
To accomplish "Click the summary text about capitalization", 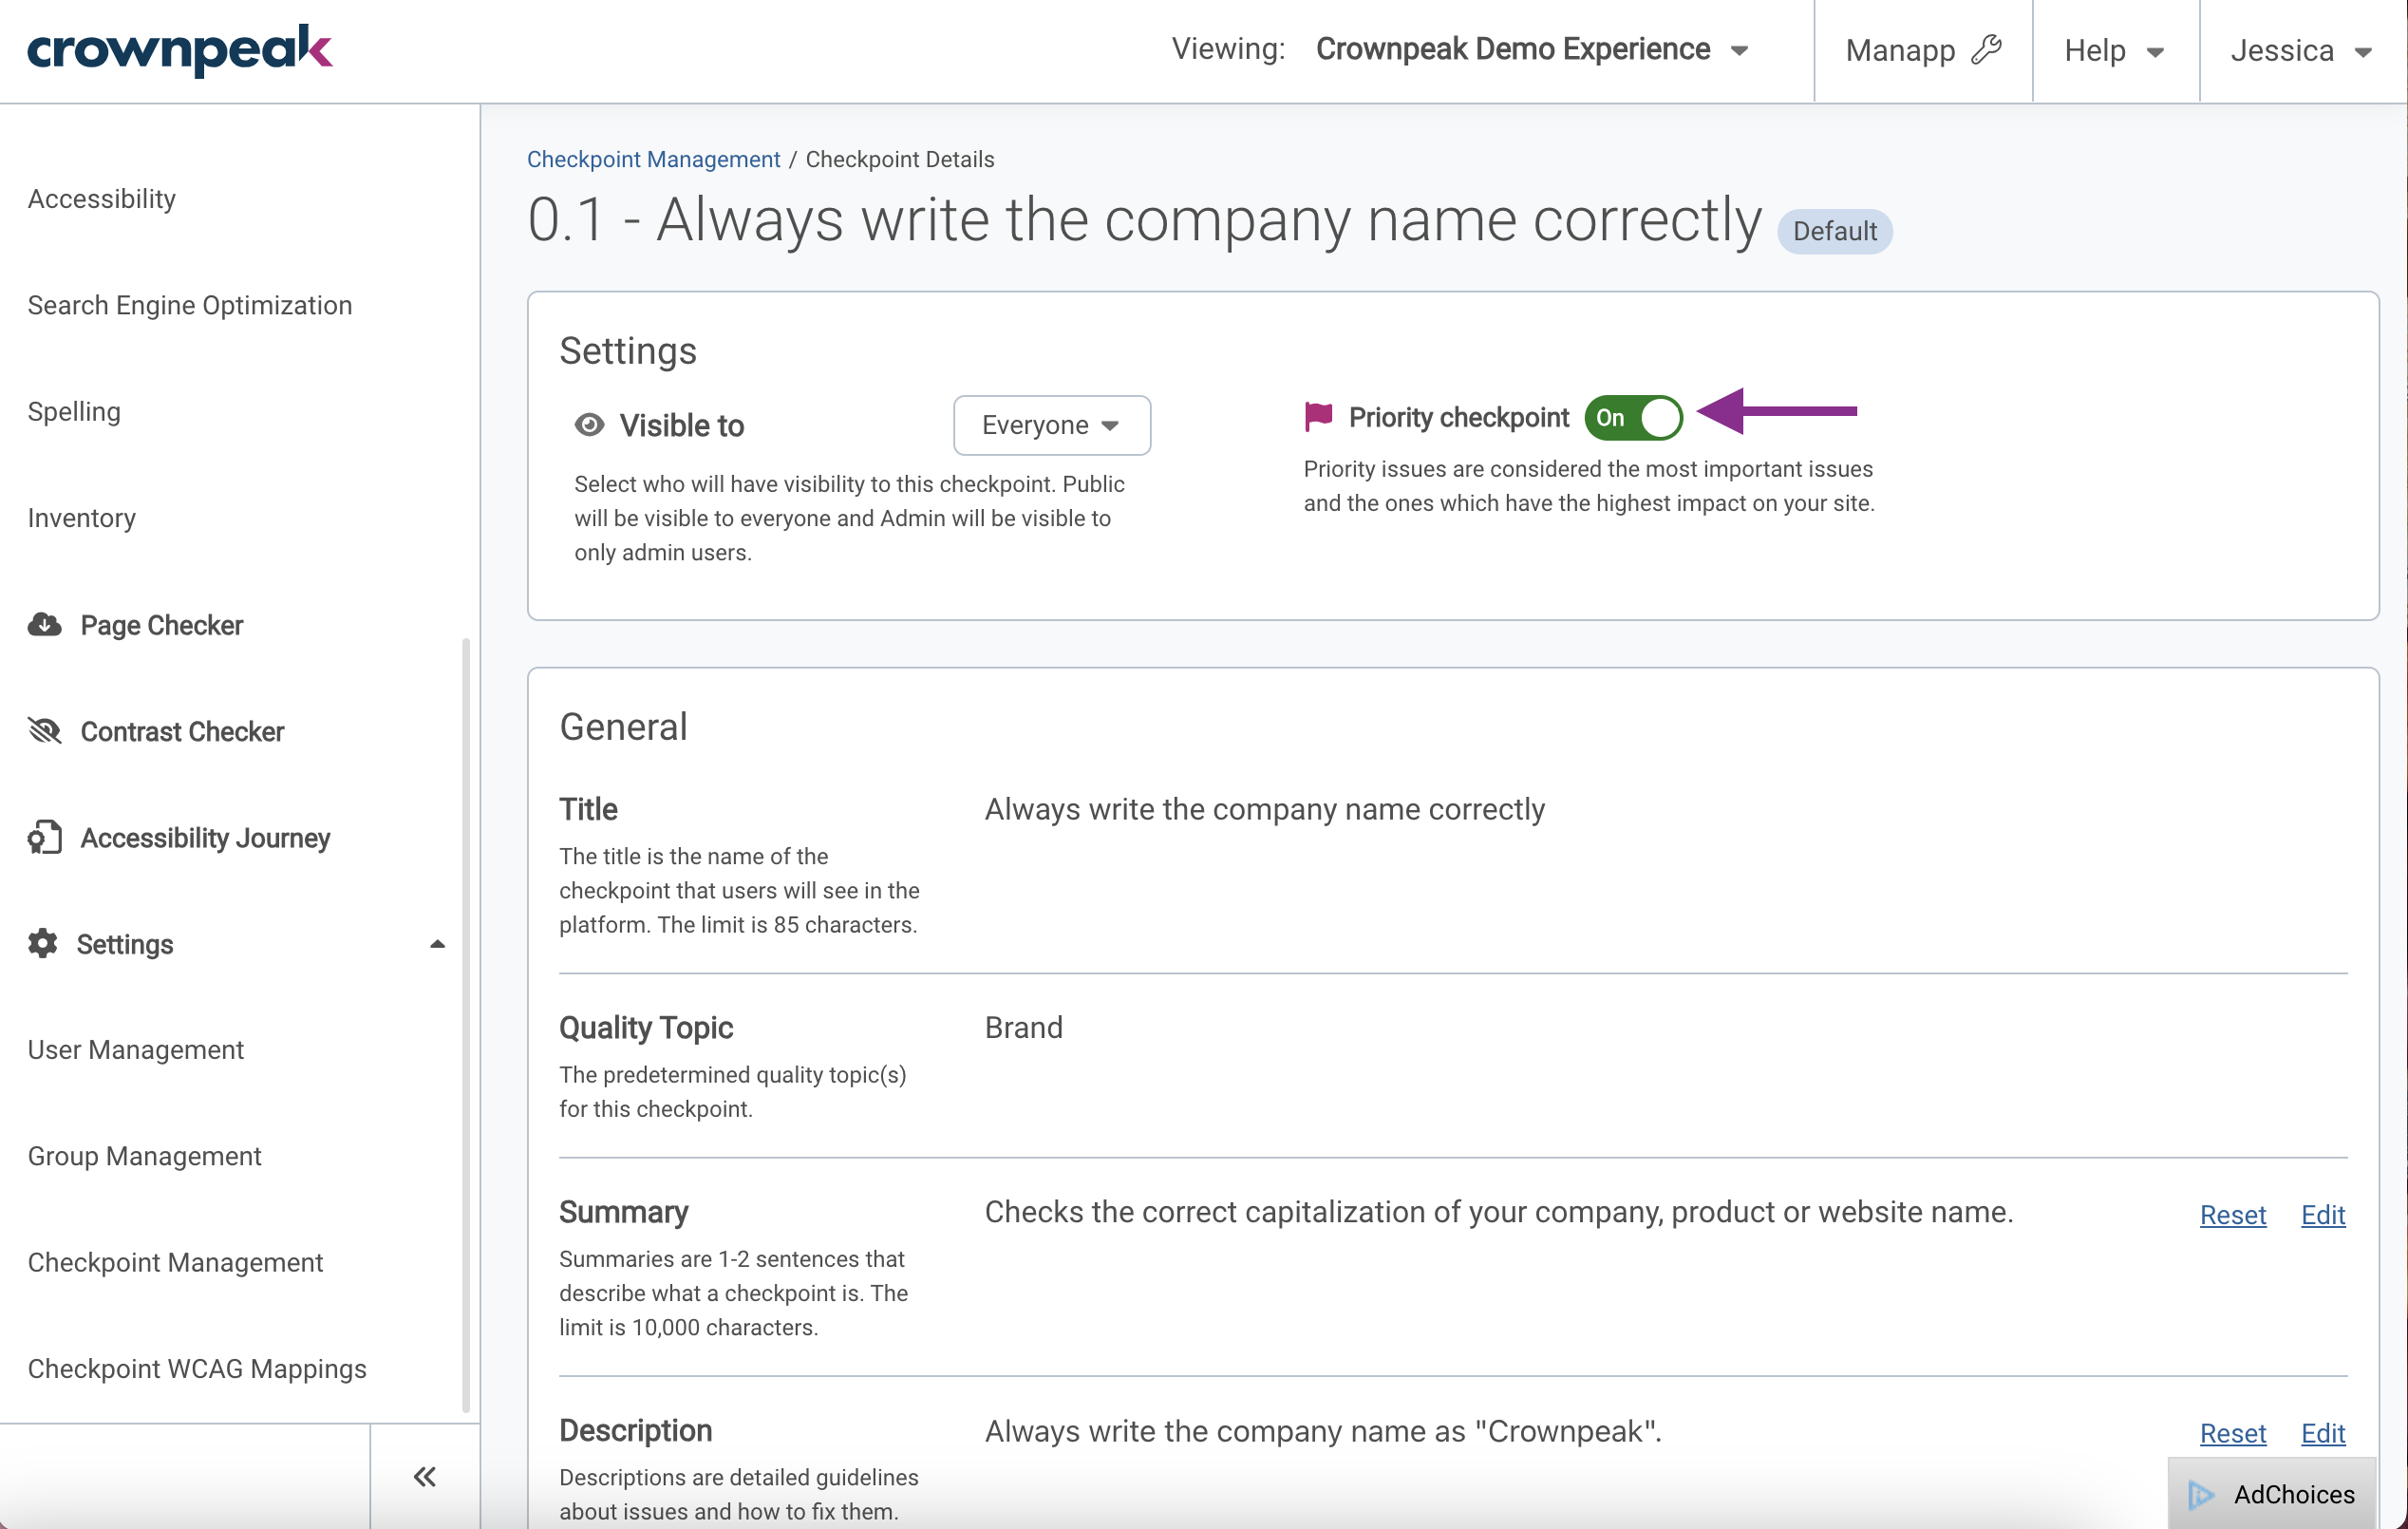I will 1498,1211.
